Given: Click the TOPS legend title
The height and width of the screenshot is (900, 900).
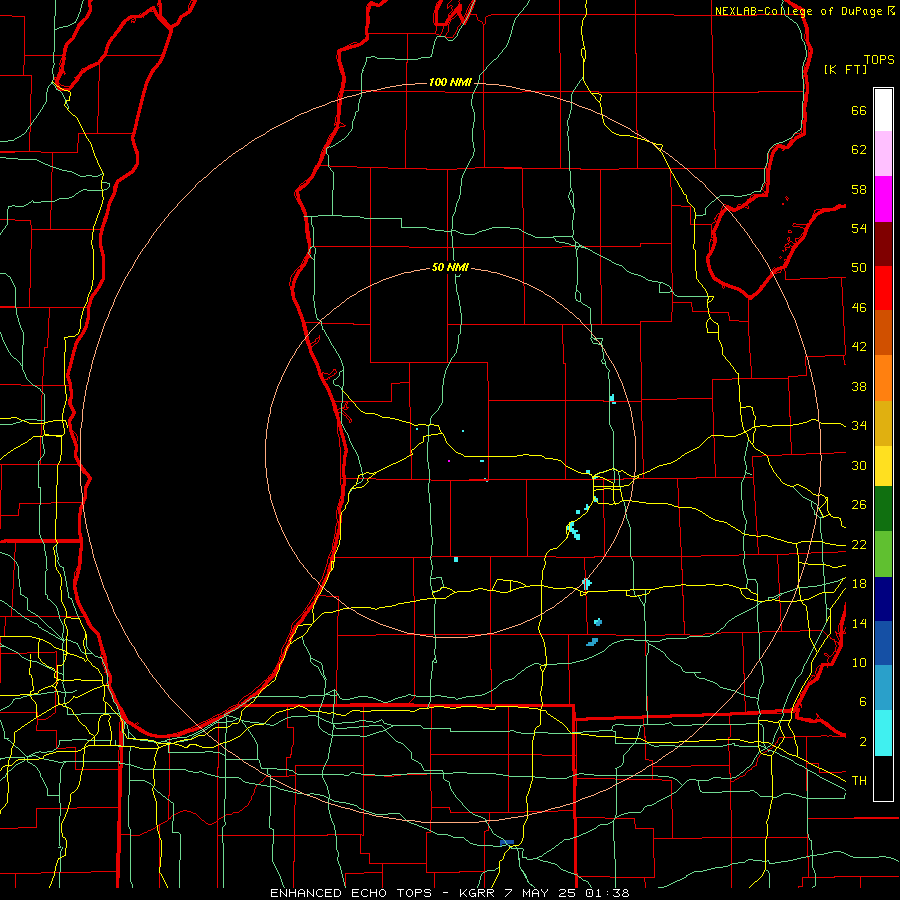Looking at the screenshot, I should click(879, 59).
